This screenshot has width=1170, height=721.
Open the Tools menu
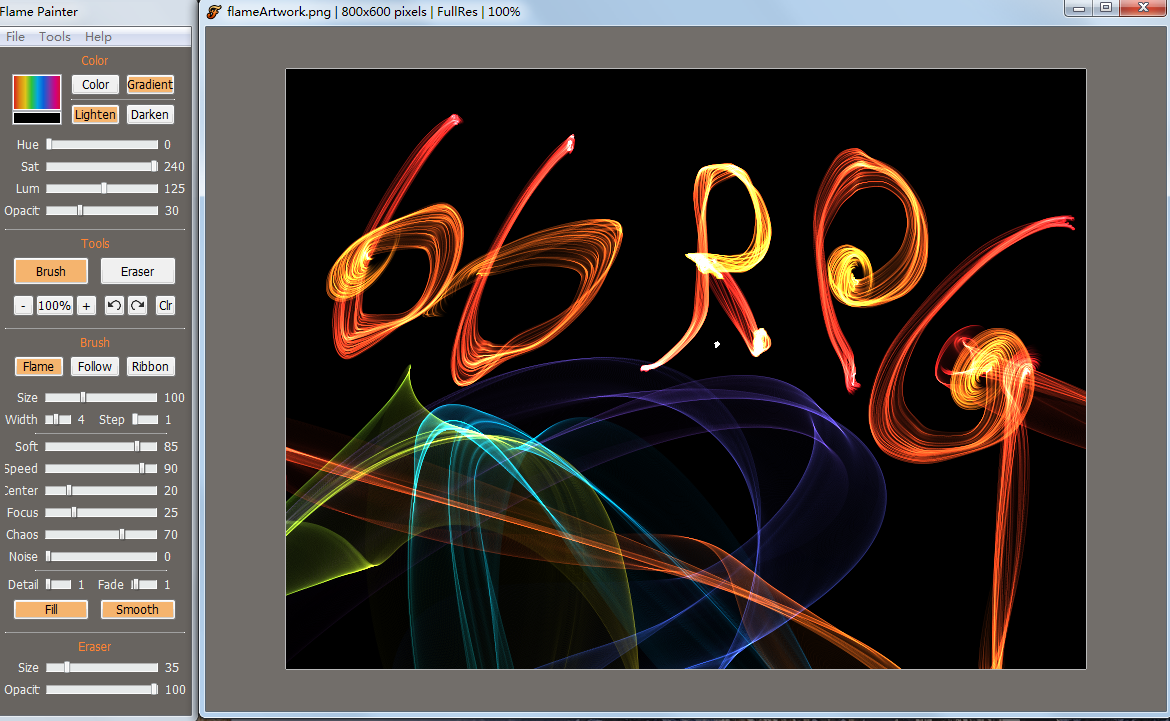pyautogui.click(x=54, y=37)
